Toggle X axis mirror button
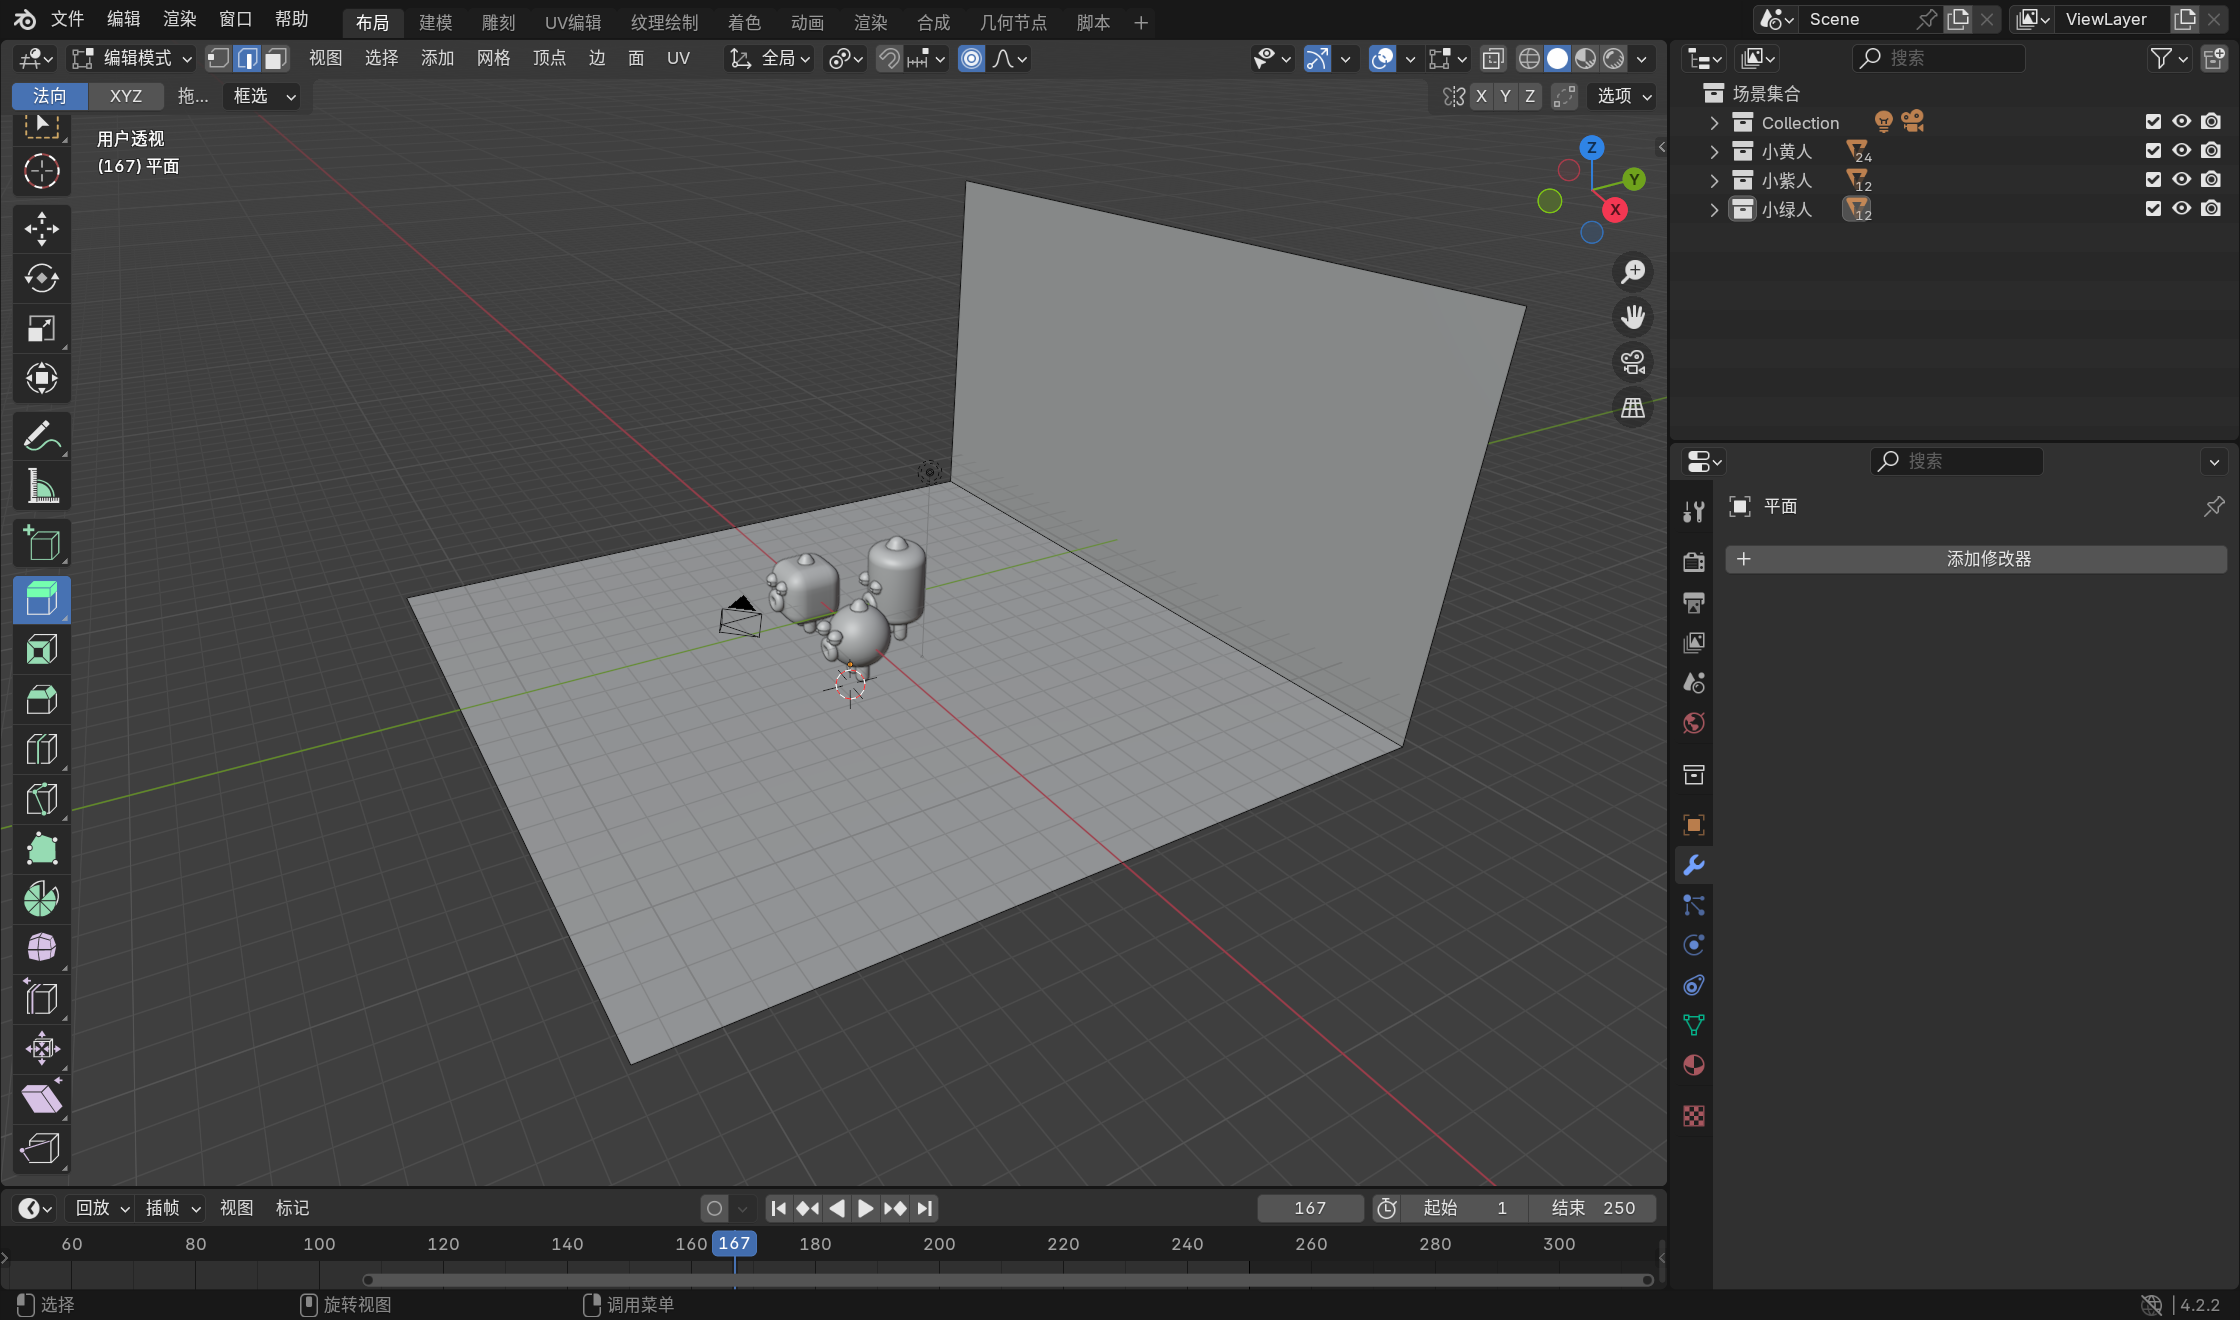 [x=1481, y=96]
